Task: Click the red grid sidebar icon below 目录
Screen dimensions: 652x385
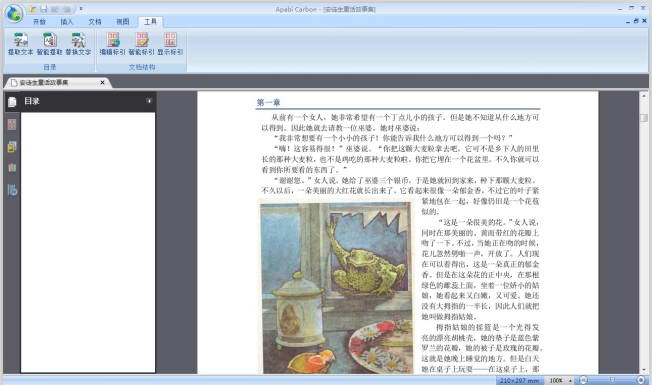Action: pyautogui.click(x=12, y=124)
